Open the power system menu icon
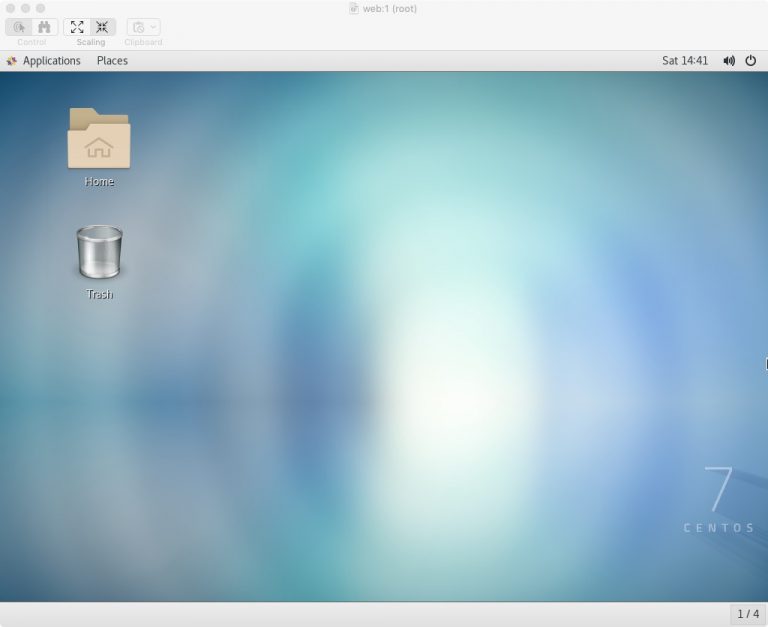Screen dimensions: 768x627 tap(750, 61)
